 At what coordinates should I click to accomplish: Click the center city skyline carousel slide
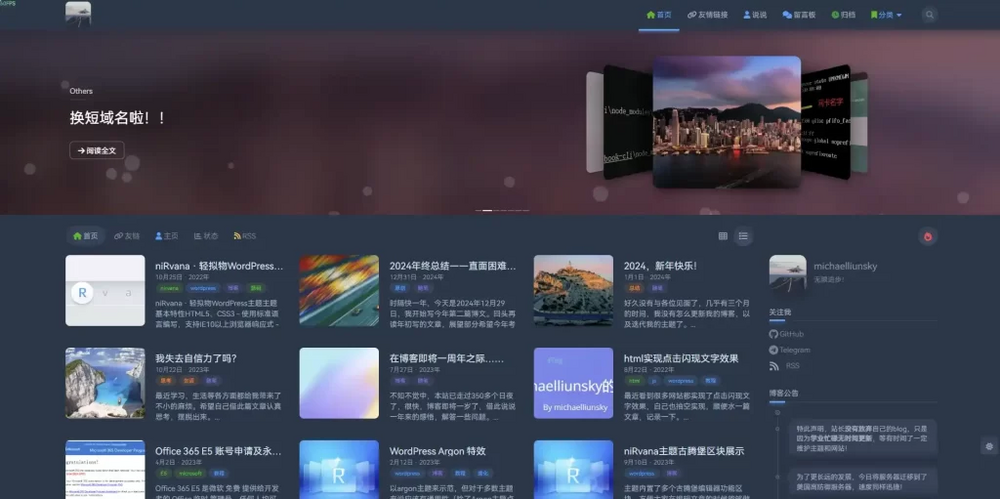click(726, 122)
